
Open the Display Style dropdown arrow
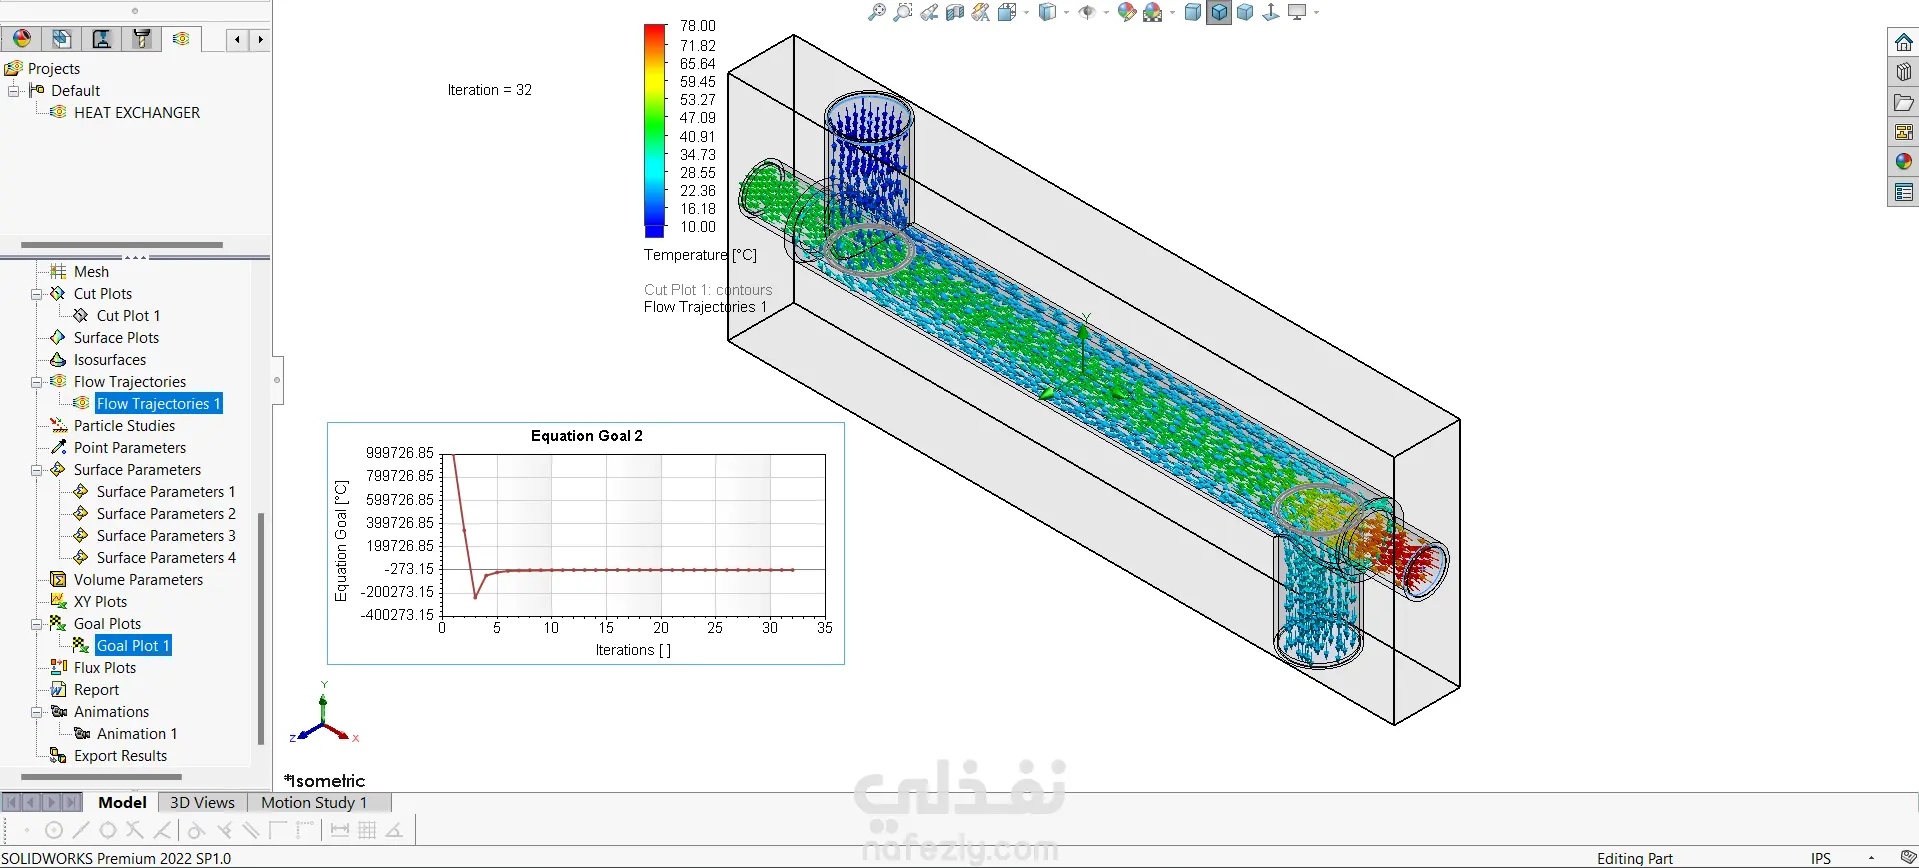pos(1067,12)
